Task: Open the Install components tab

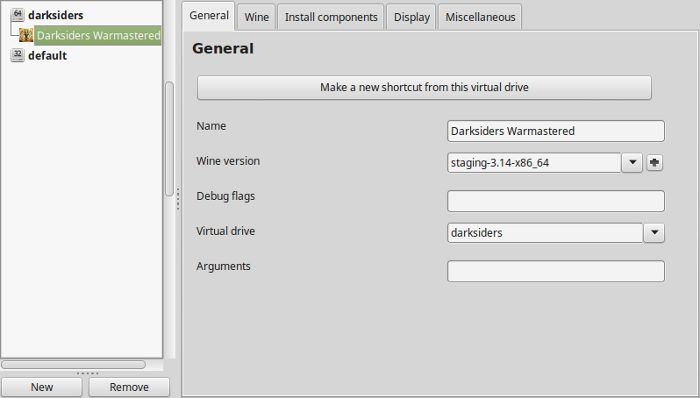Action: click(x=331, y=17)
